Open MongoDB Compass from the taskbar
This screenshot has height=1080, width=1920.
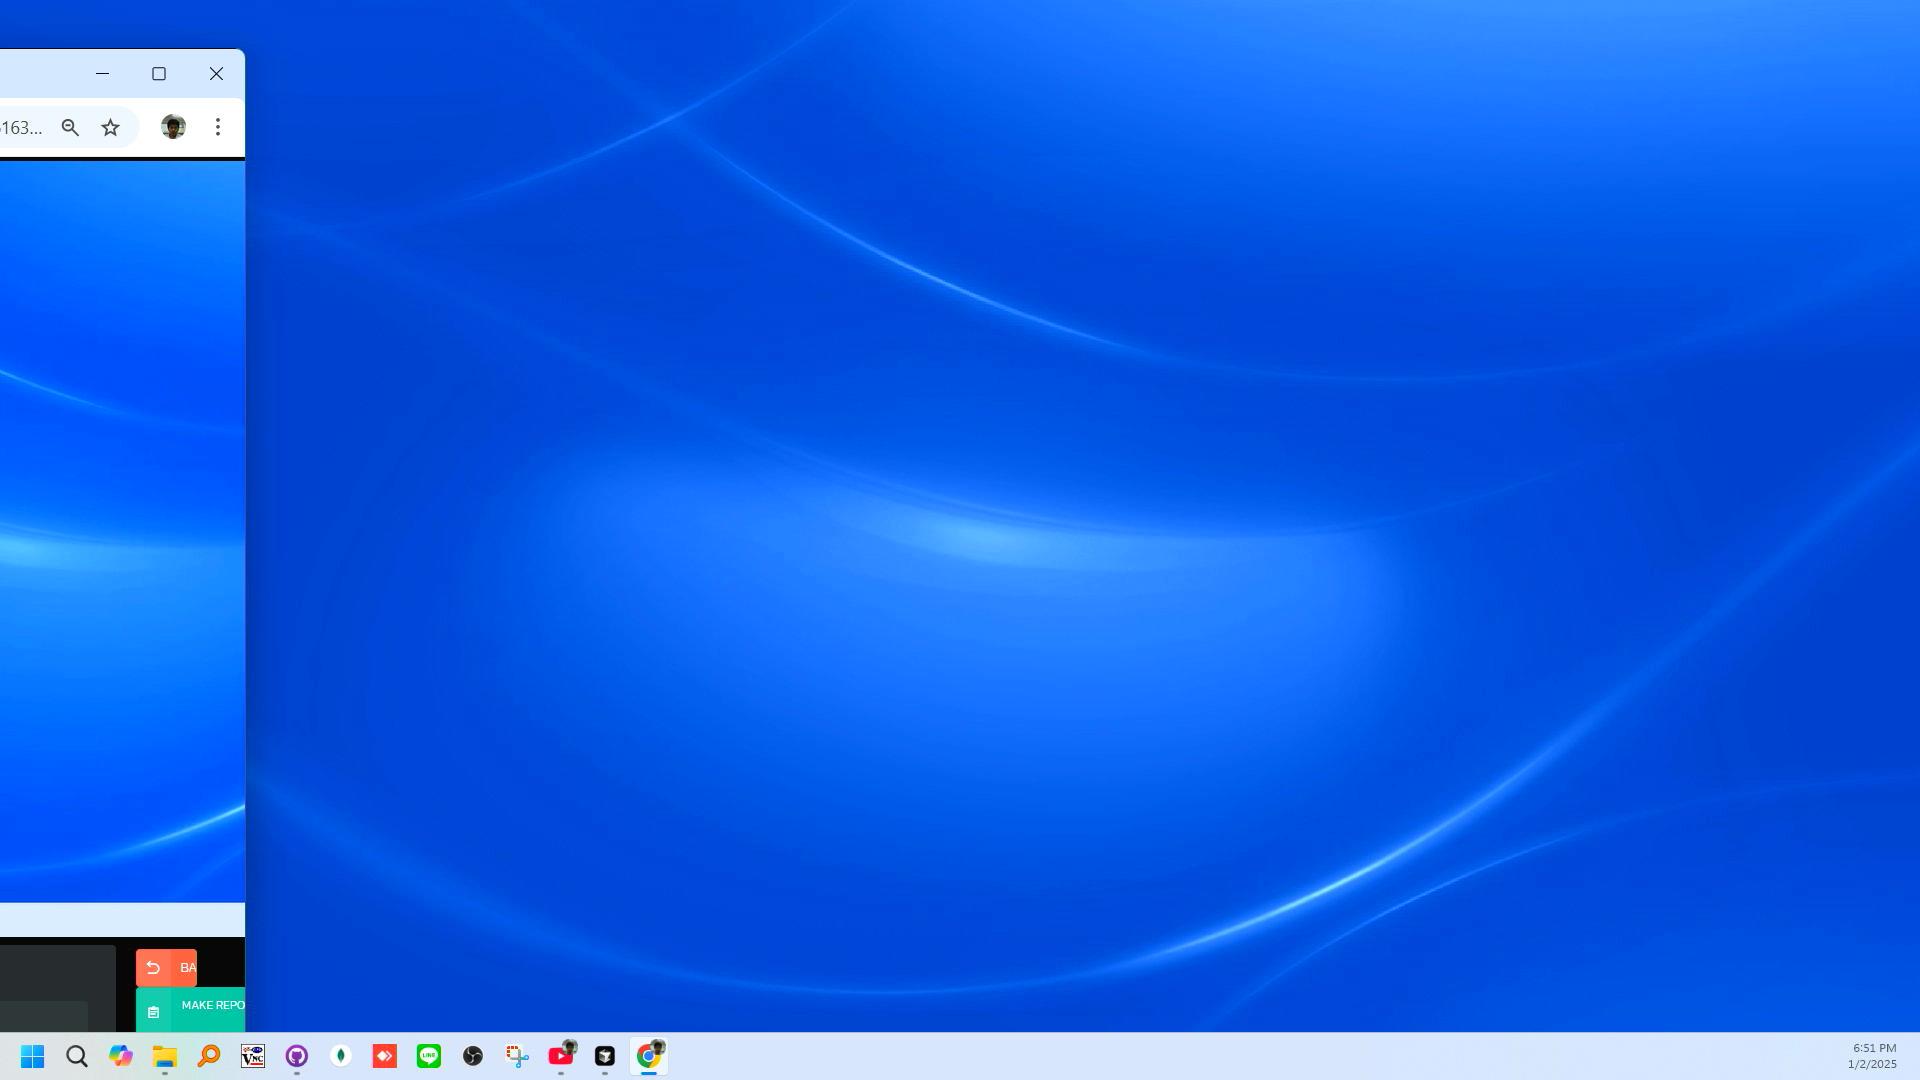341,1056
